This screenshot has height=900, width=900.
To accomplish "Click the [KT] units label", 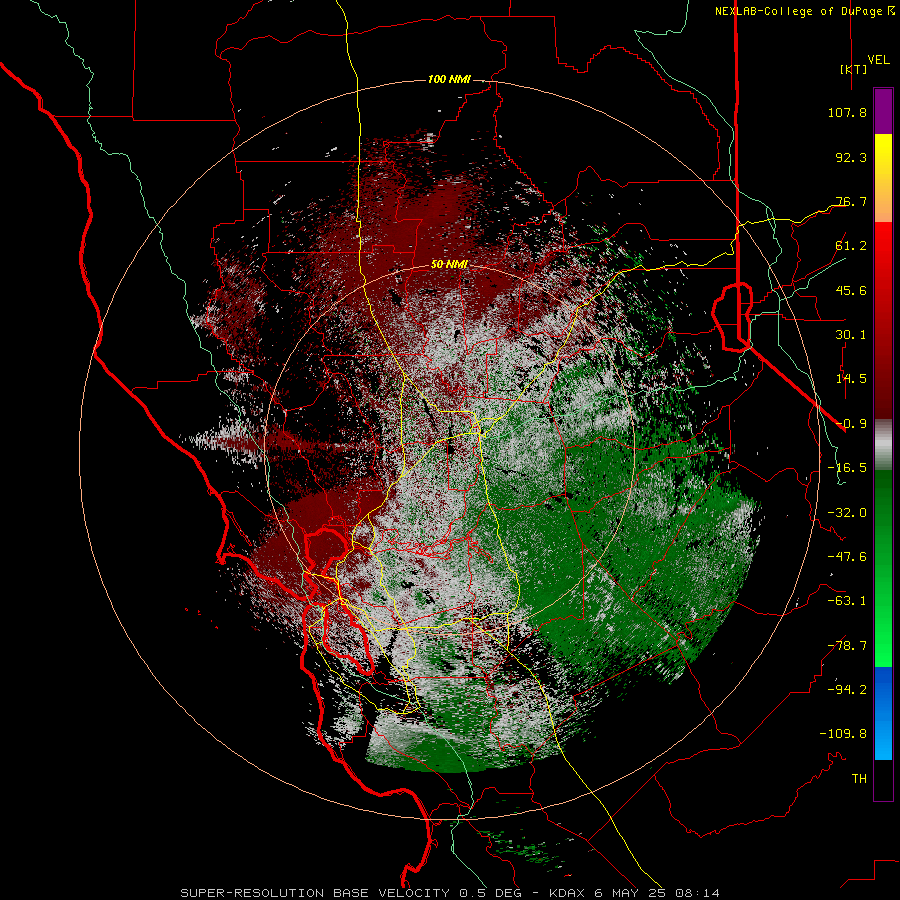I will point(854,69).
